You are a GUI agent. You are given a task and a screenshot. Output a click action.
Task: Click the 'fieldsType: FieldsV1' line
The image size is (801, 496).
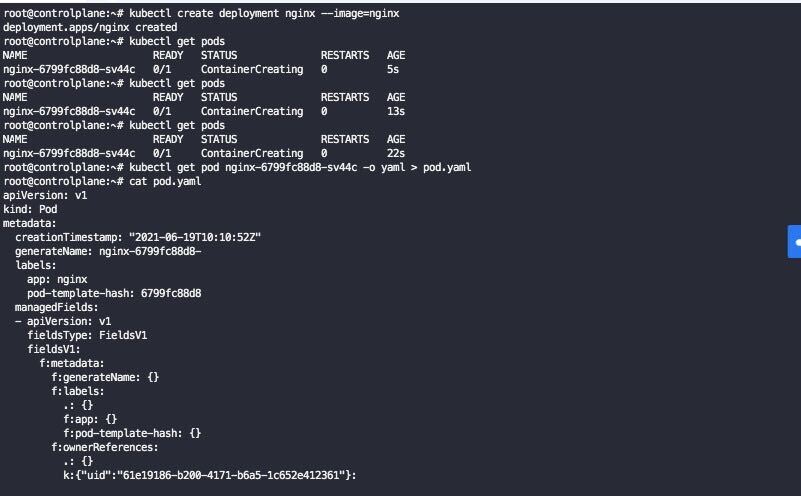(x=87, y=335)
